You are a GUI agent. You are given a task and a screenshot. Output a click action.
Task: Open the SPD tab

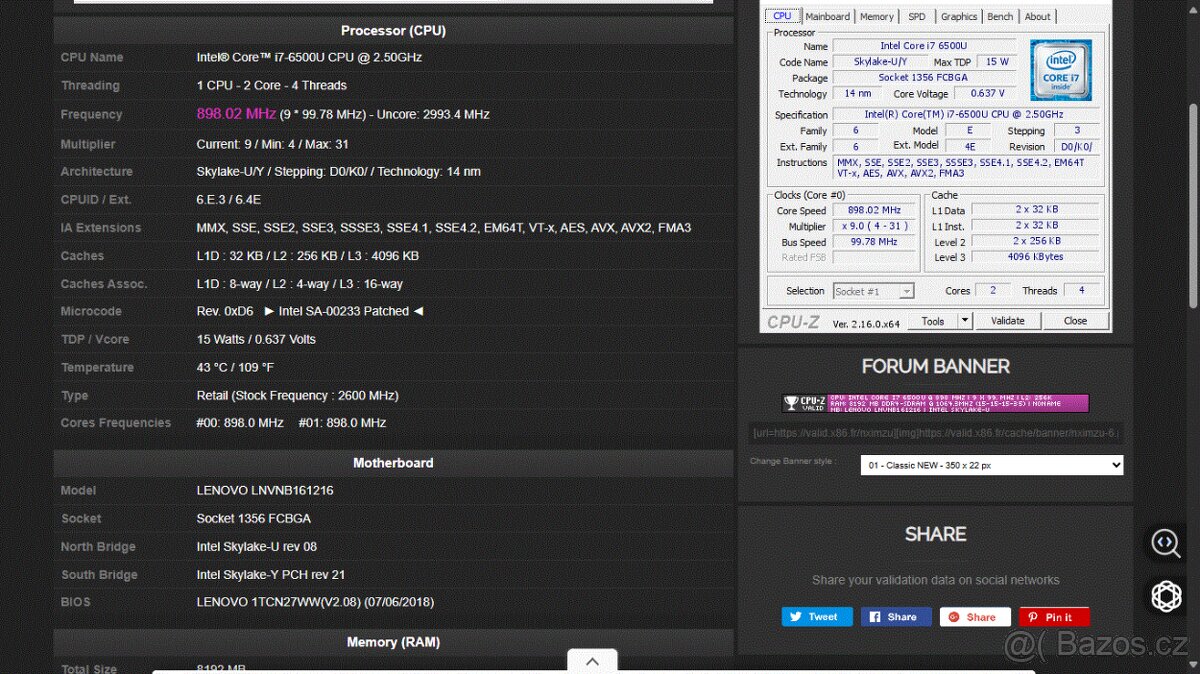point(916,16)
